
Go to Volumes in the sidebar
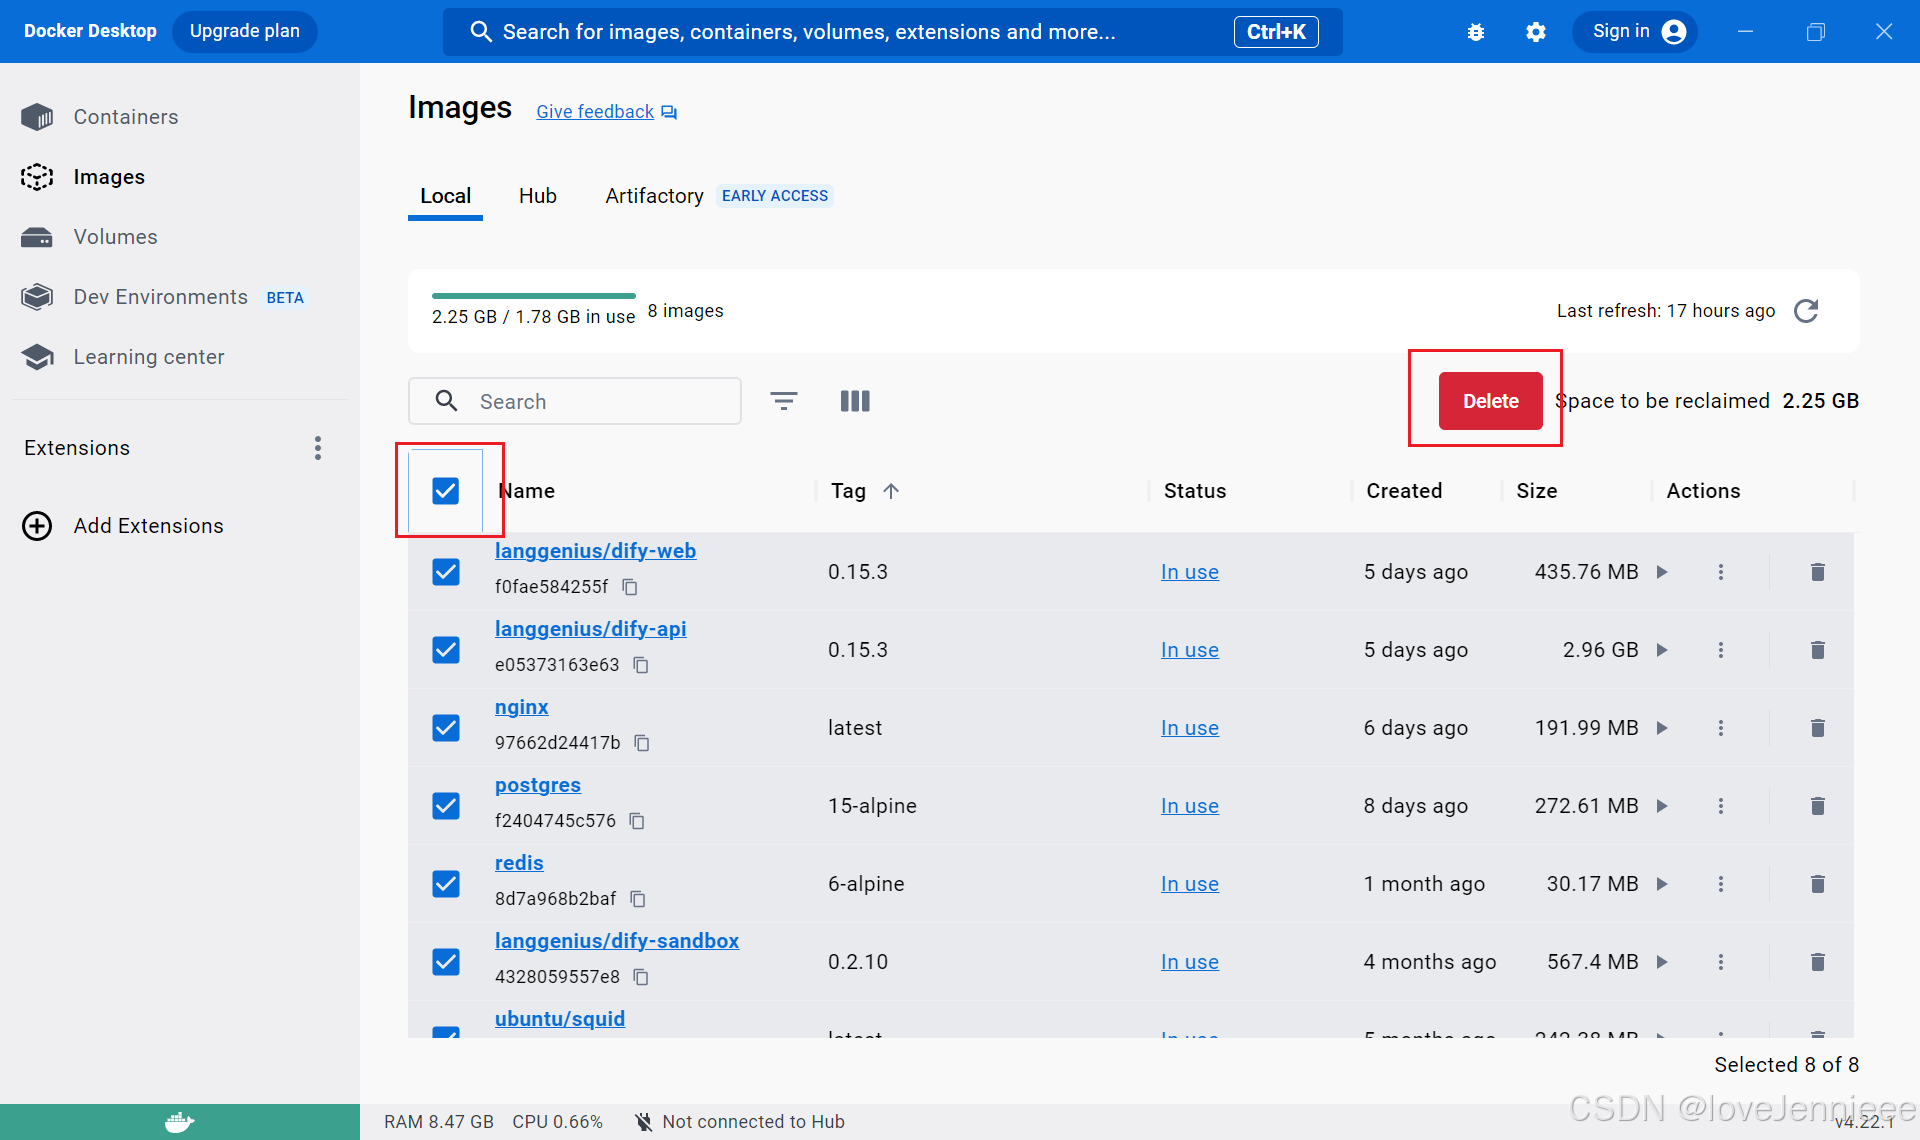coord(115,237)
